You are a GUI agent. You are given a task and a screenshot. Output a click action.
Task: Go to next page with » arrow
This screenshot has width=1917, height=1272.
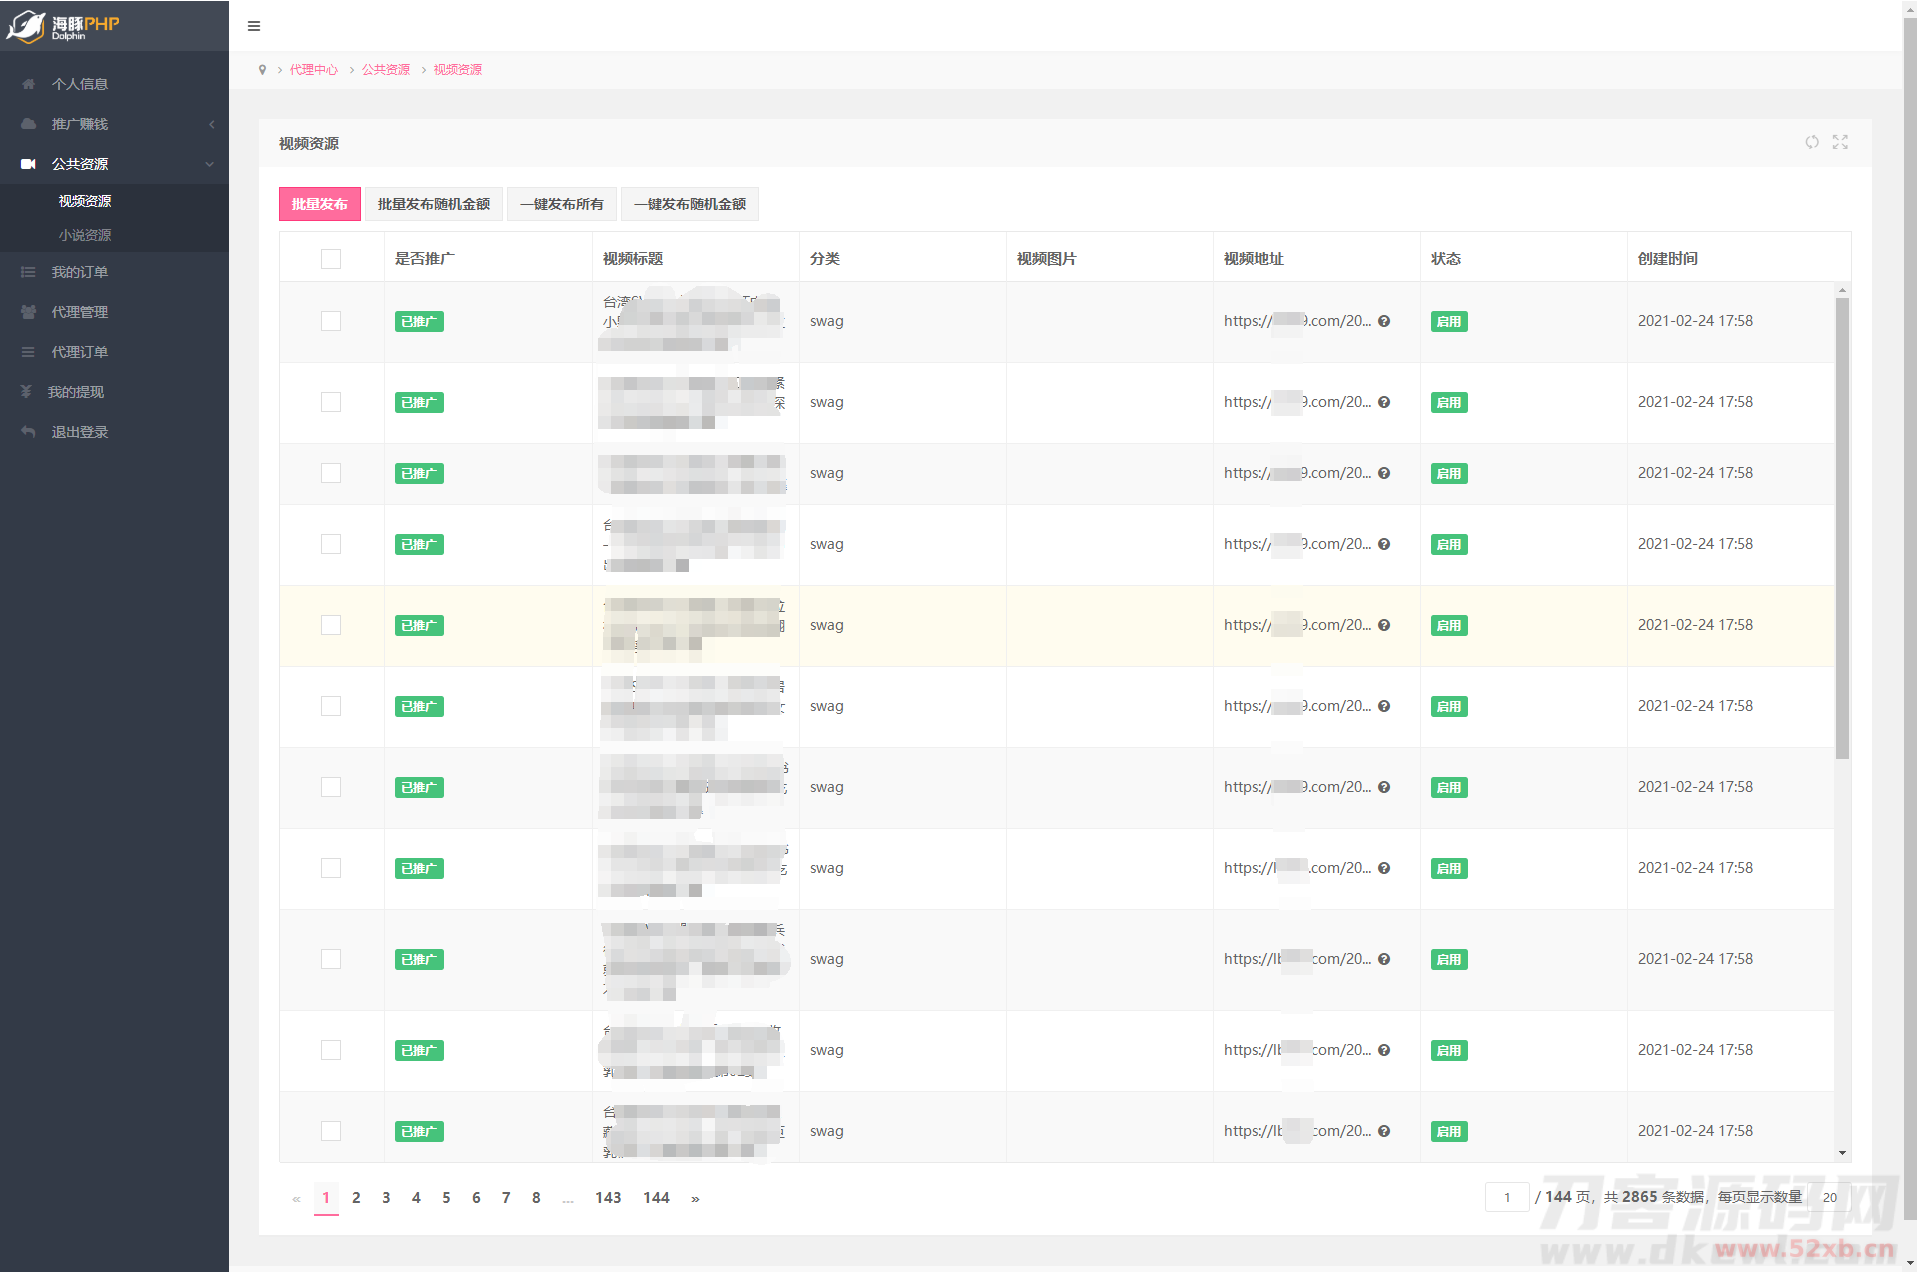click(695, 1198)
